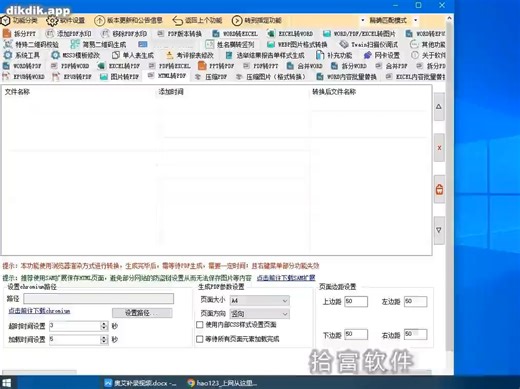Open 软件设置 software settings gear
Viewport: 520px width, 389px height.
tap(66, 21)
